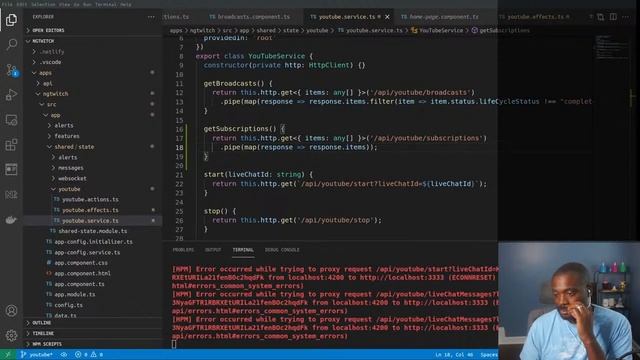Image resolution: width=640 pixels, height=360 pixels.
Task: Click the split editor icon
Action: 613,17
